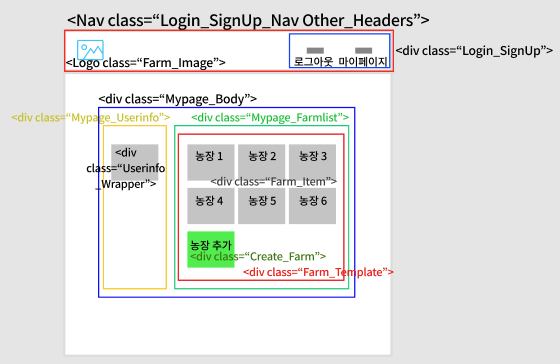Click the yellow Mypage_Userinfo label
This screenshot has width=560, height=364.
[x=91, y=117]
